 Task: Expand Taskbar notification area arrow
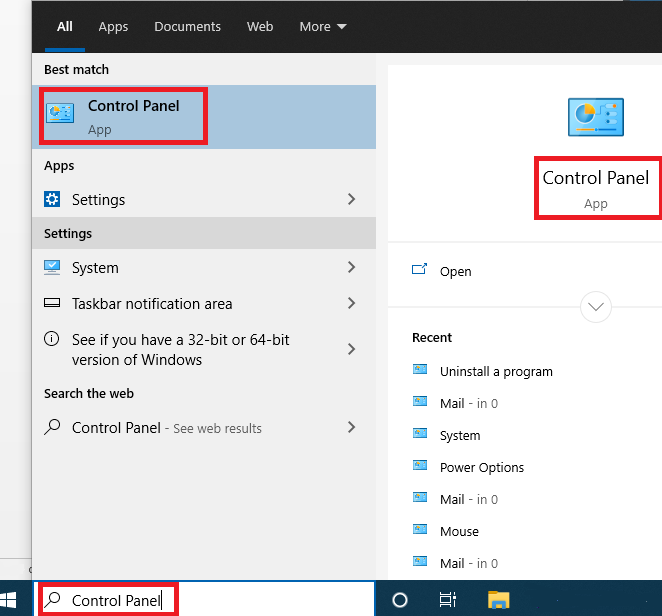[351, 303]
